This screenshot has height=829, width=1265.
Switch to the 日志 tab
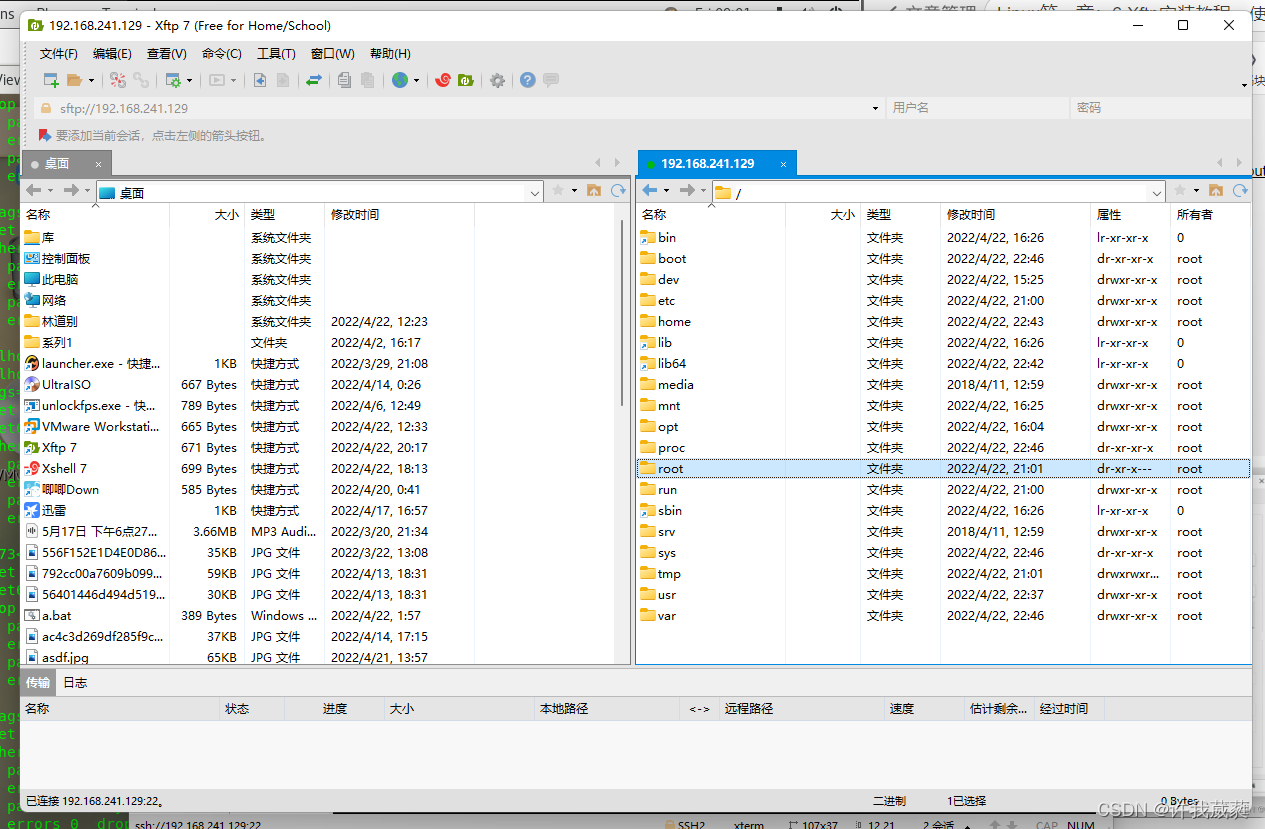coord(75,683)
